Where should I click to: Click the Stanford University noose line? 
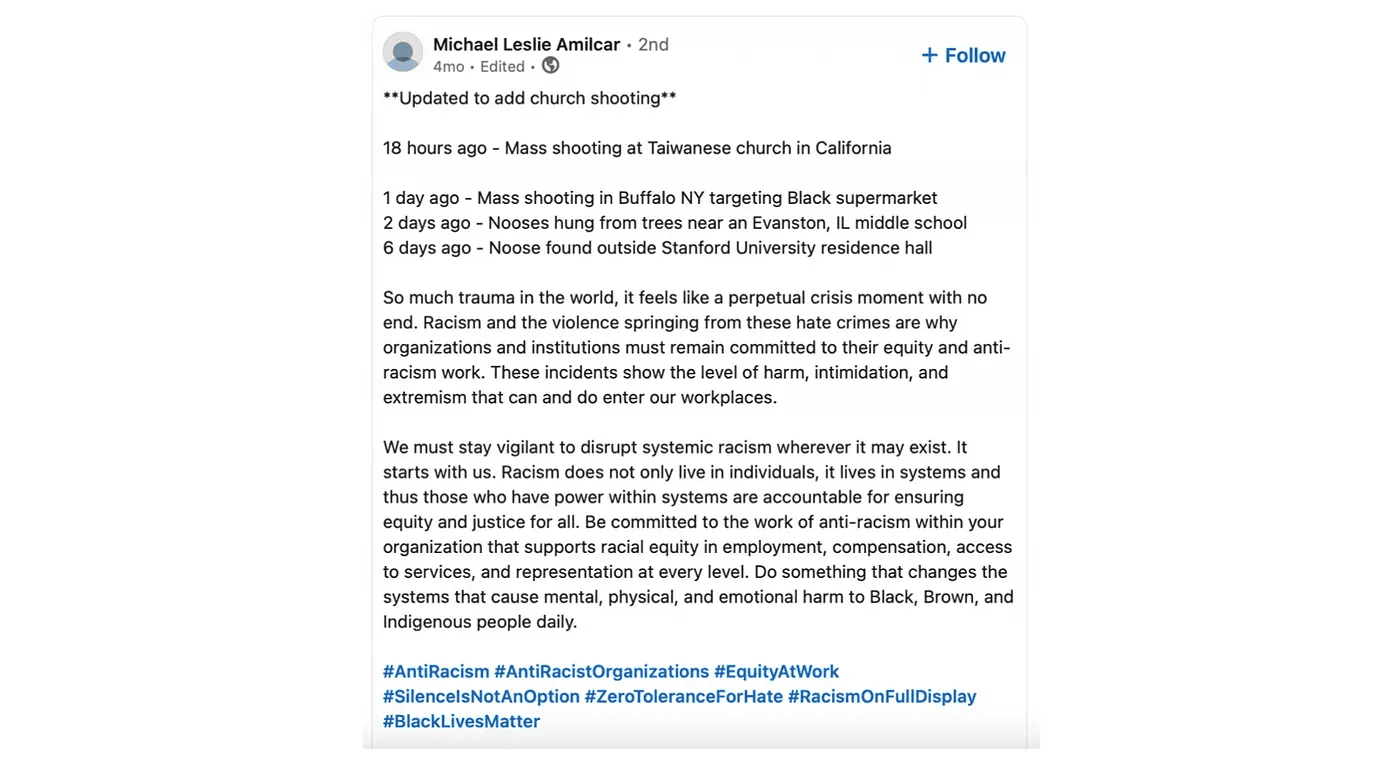pyautogui.click(x=658, y=248)
